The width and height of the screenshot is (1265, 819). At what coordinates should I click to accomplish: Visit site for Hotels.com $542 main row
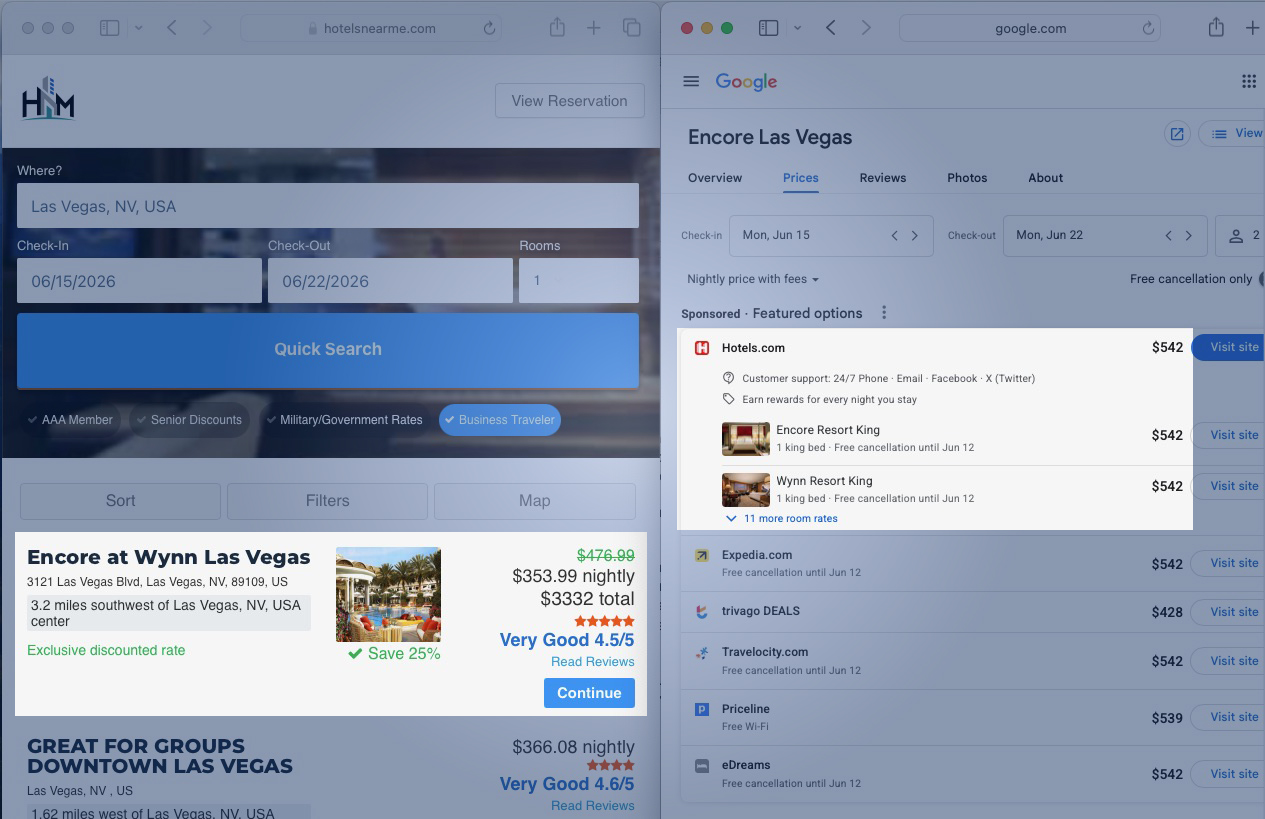point(1230,347)
